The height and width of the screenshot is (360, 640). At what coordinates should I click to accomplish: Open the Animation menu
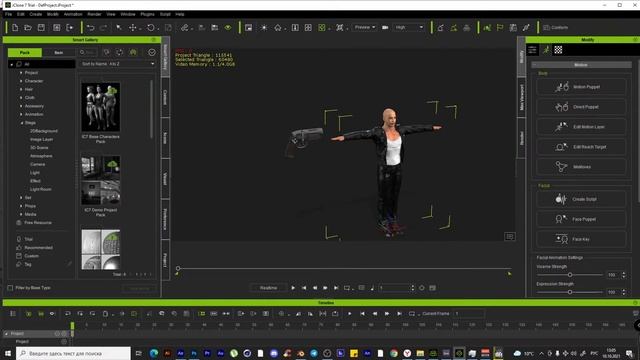73,14
